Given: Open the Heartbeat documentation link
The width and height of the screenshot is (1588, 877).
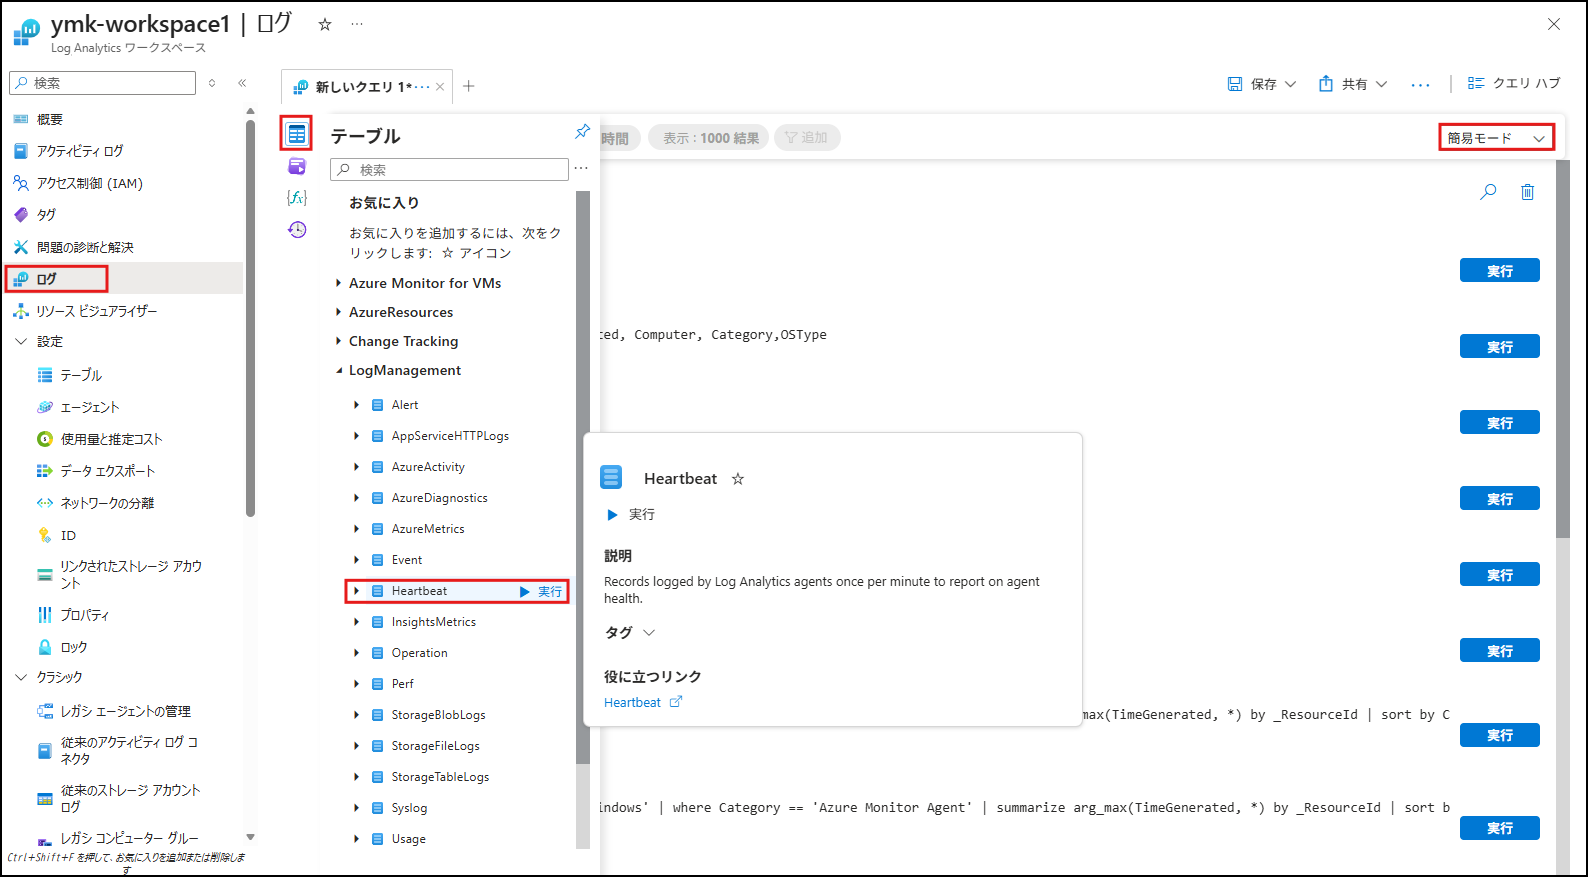Looking at the screenshot, I should coord(643,702).
